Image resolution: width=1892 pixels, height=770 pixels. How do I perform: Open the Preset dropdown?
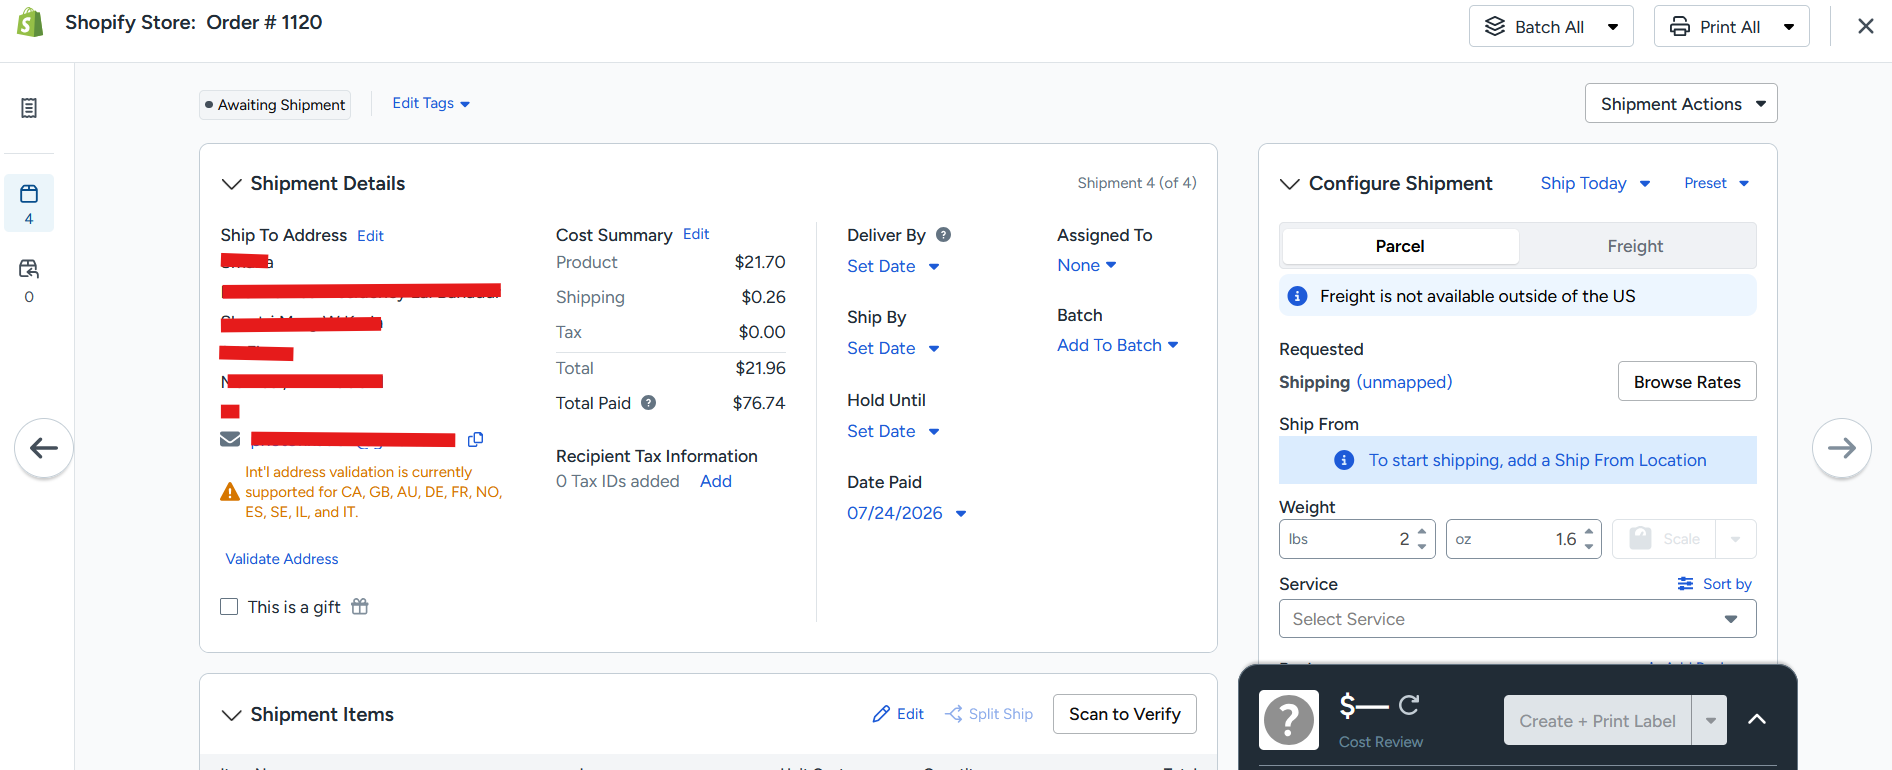pos(1716,183)
